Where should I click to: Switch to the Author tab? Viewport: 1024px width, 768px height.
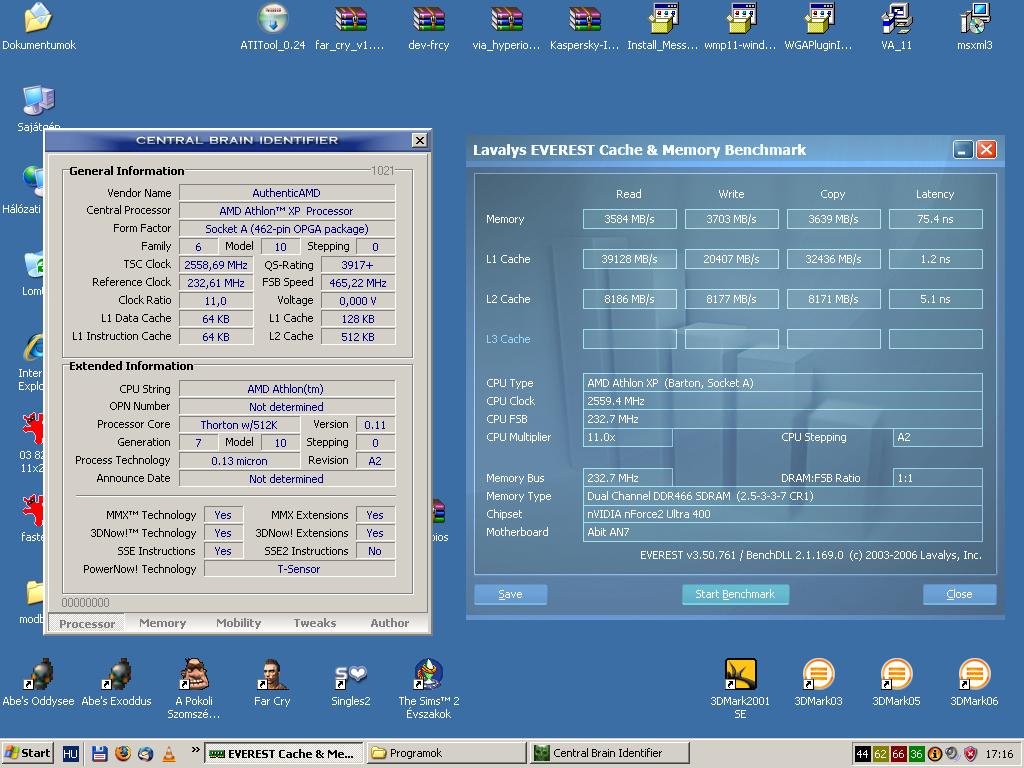click(390, 623)
